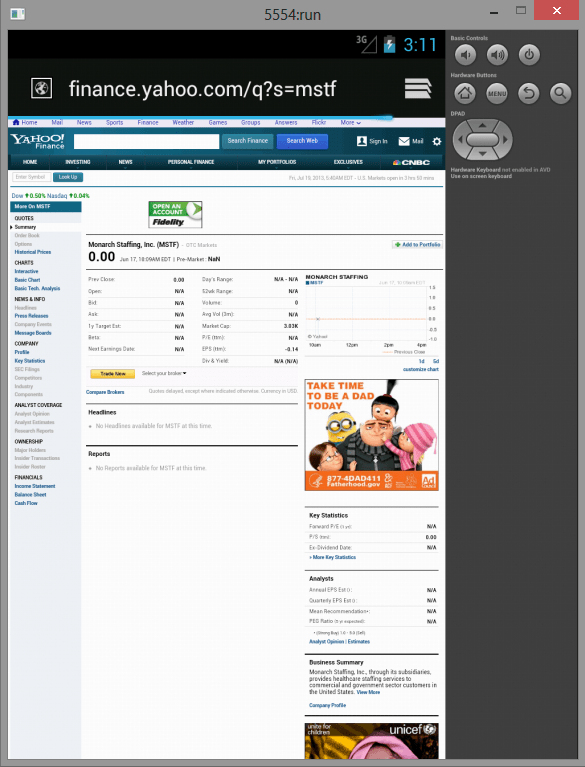Click the emulator power button

(529, 55)
